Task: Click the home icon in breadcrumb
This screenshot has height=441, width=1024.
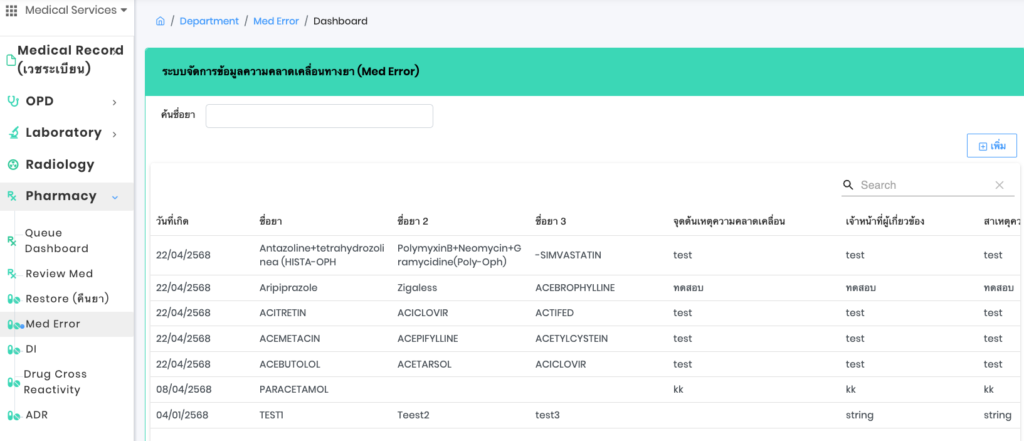Action: coord(161,21)
